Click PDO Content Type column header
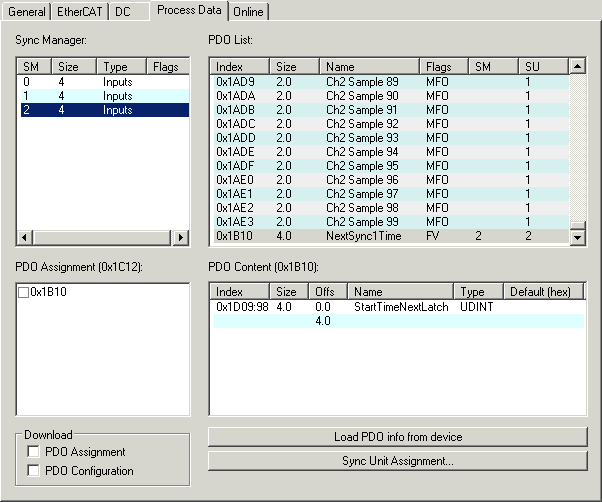The image size is (602, 502). click(478, 292)
